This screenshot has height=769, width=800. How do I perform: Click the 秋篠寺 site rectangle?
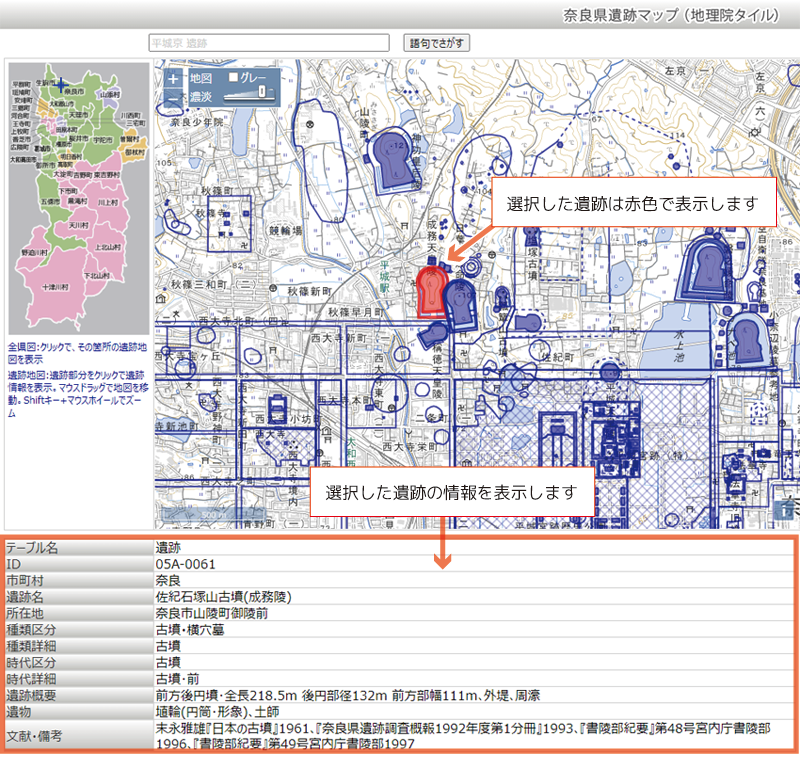pyautogui.click(x=229, y=224)
